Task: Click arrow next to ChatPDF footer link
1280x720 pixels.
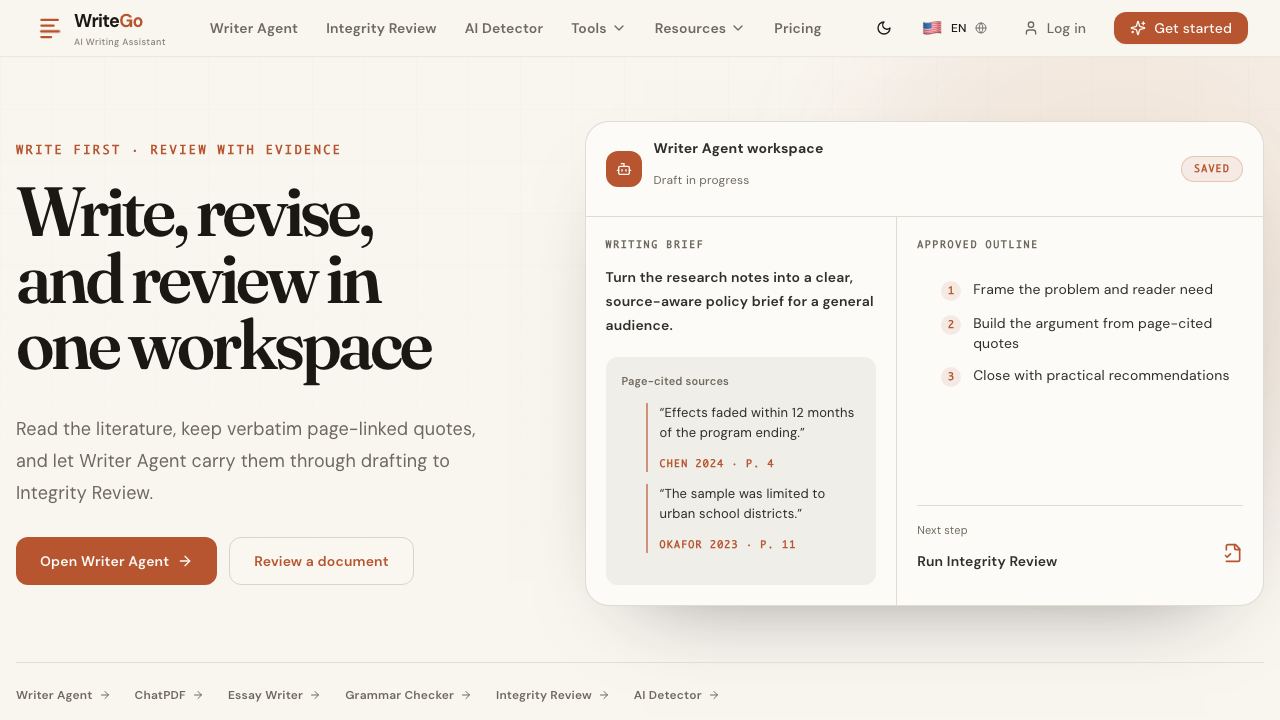Action: (198, 695)
